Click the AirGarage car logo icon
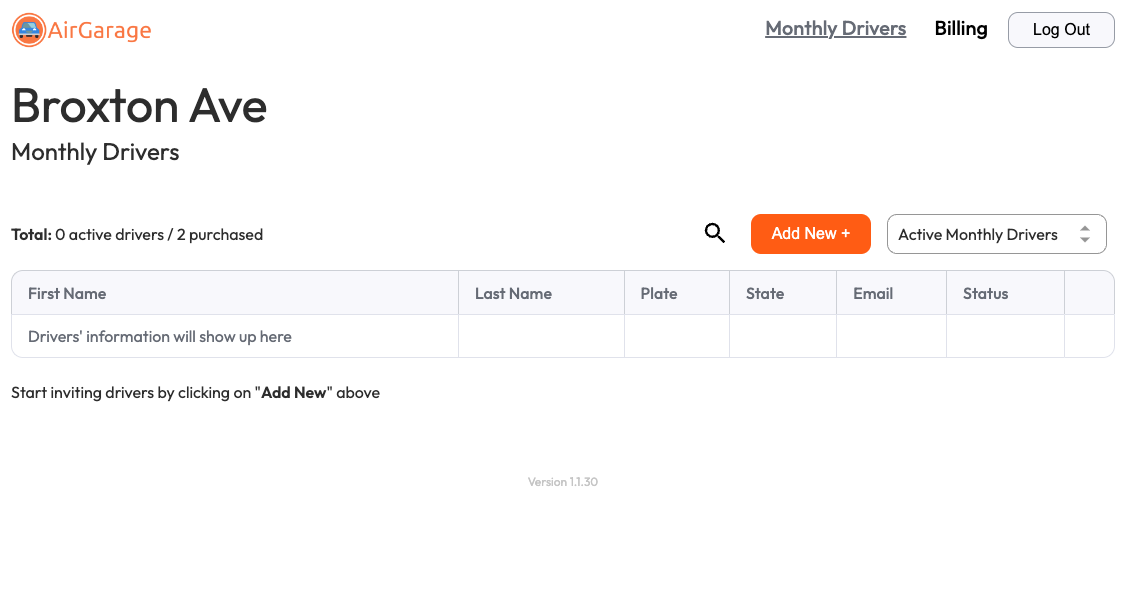 (x=29, y=30)
